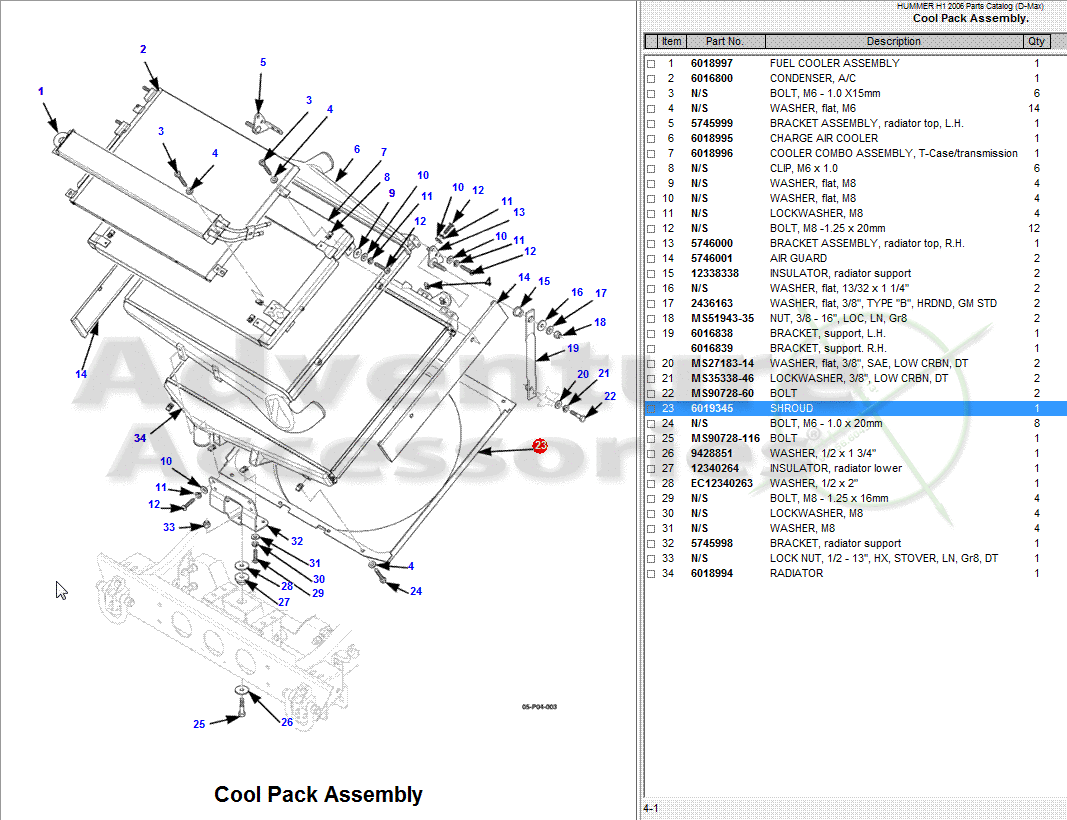Click the Qty column header
This screenshot has width=1067, height=820.
tap(1036, 42)
